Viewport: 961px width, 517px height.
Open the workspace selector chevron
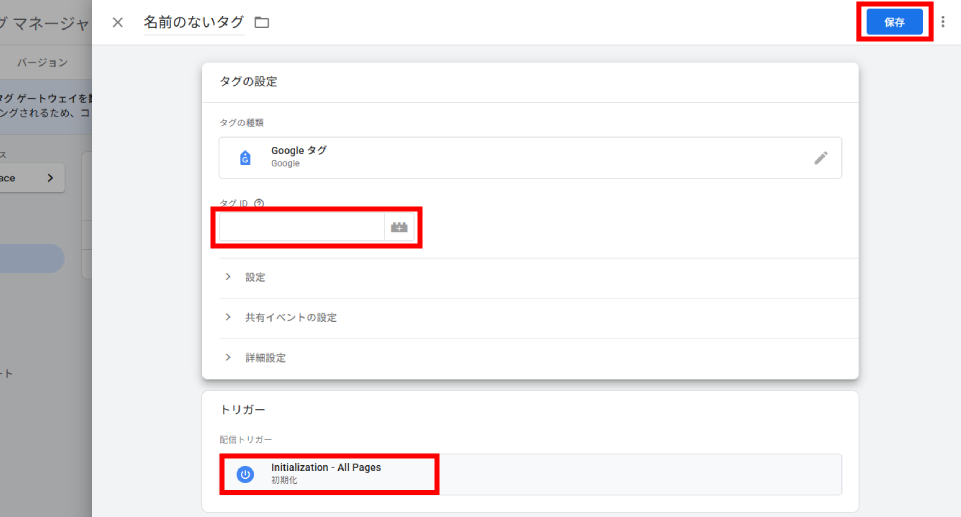point(50,178)
